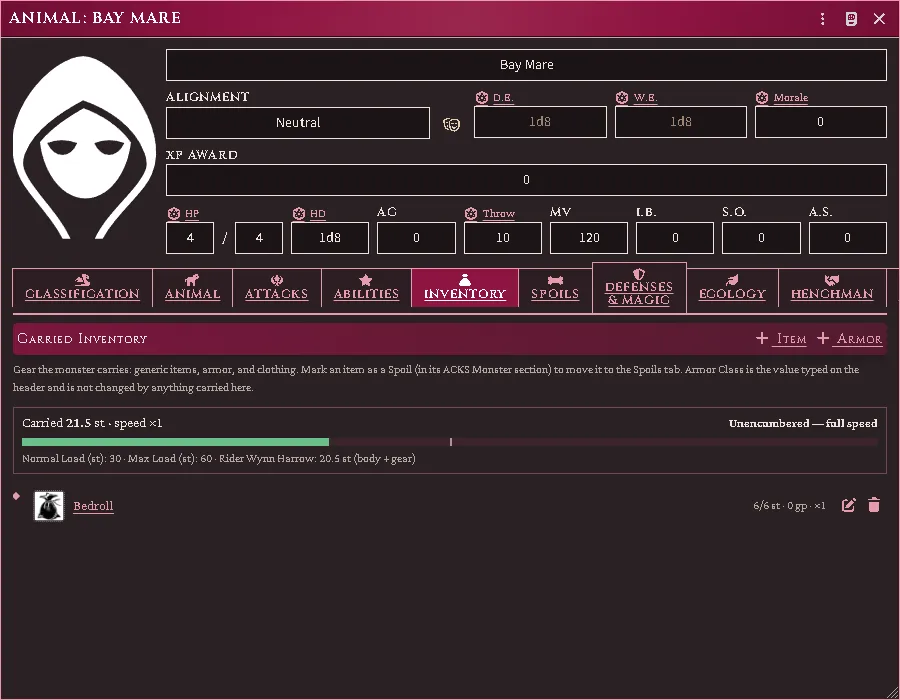Click the XP Award input field
Viewport: 900px width, 700px height.
(x=526, y=180)
